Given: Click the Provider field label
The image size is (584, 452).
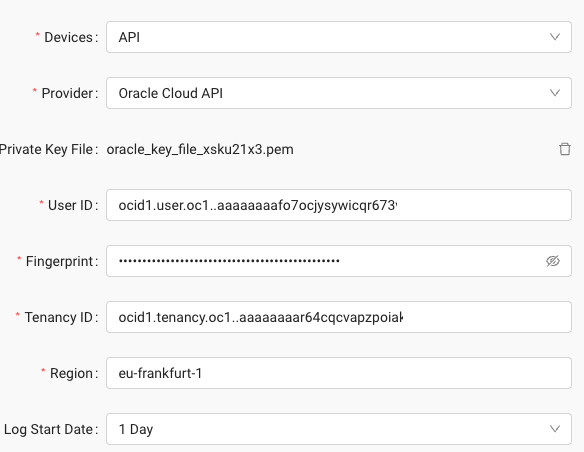Looking at the screenshot, I should [x=67, y=93].
